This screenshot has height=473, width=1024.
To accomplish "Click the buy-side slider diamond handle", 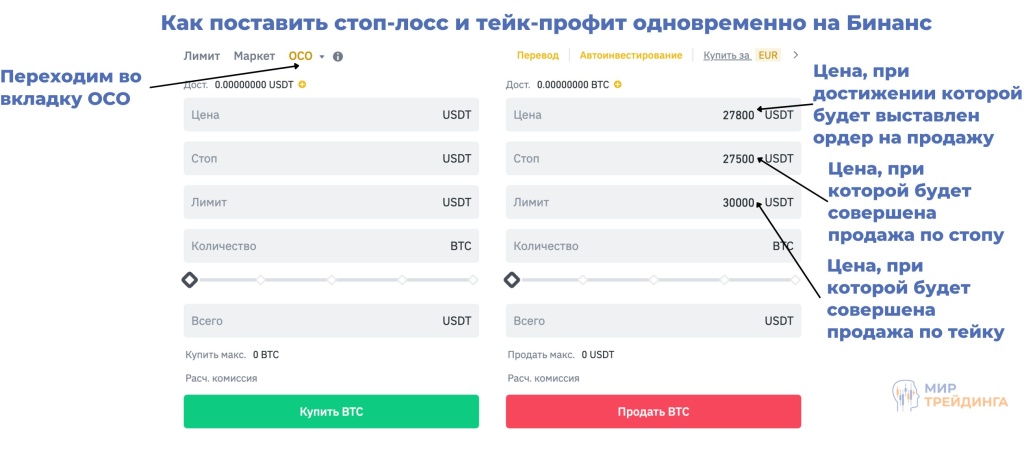I will pos(190,280).
